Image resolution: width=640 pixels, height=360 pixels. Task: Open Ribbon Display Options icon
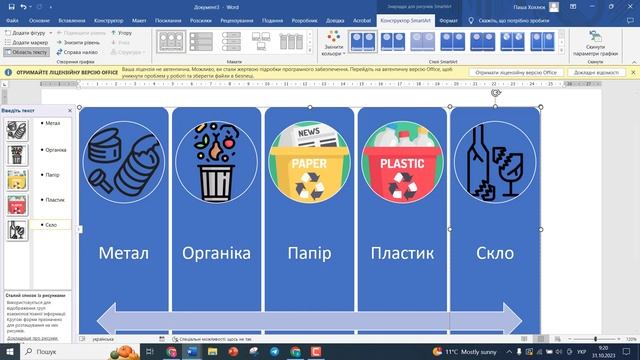point(573,7)
